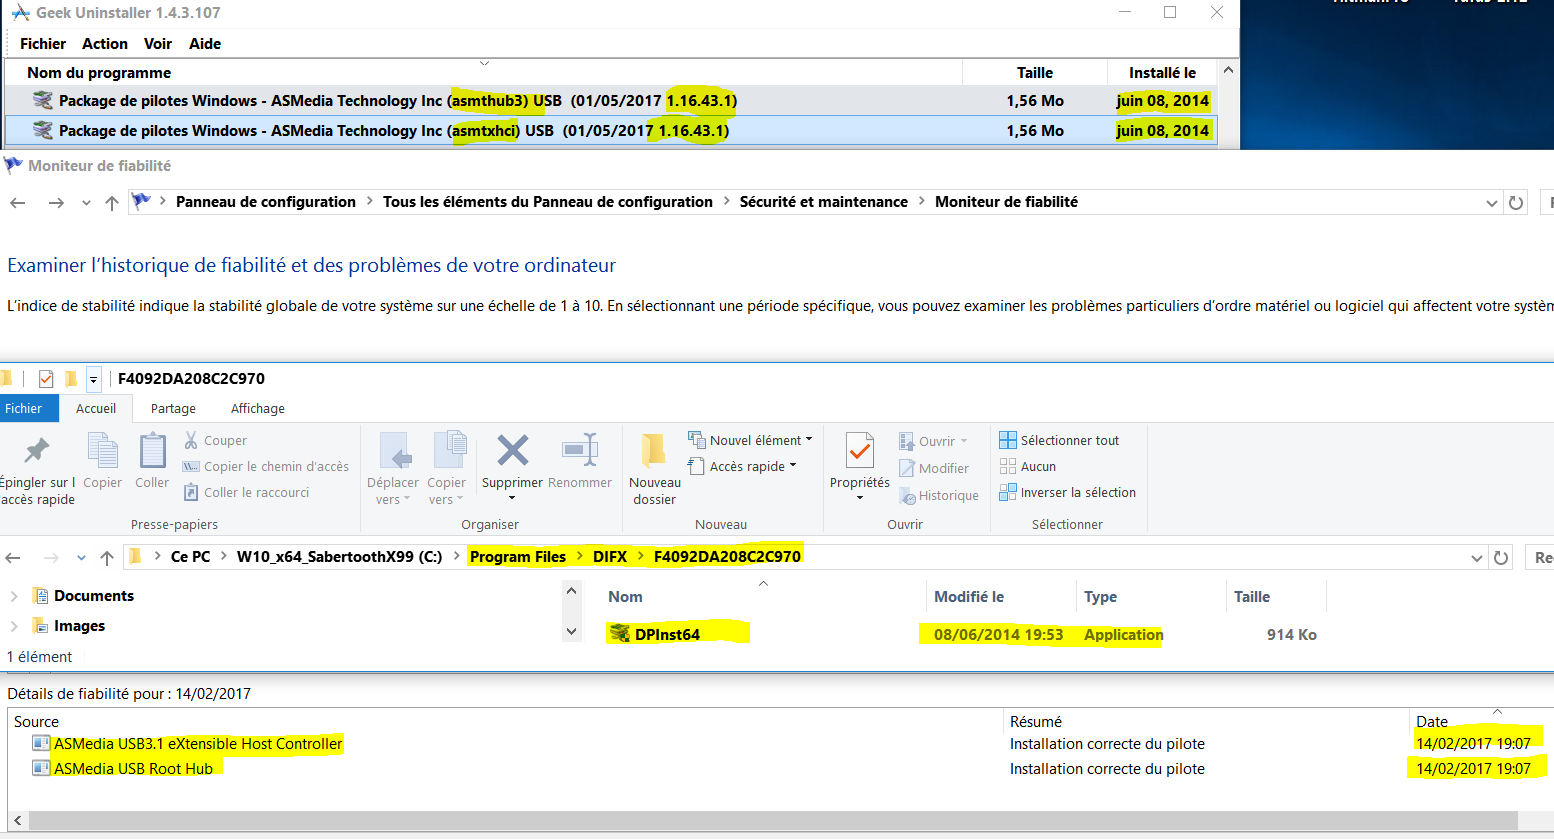Expand File Explorer address bar history dropdown
This screenshot has width=1554, height=839.
pyautogui.click(x=1477, y=558)
